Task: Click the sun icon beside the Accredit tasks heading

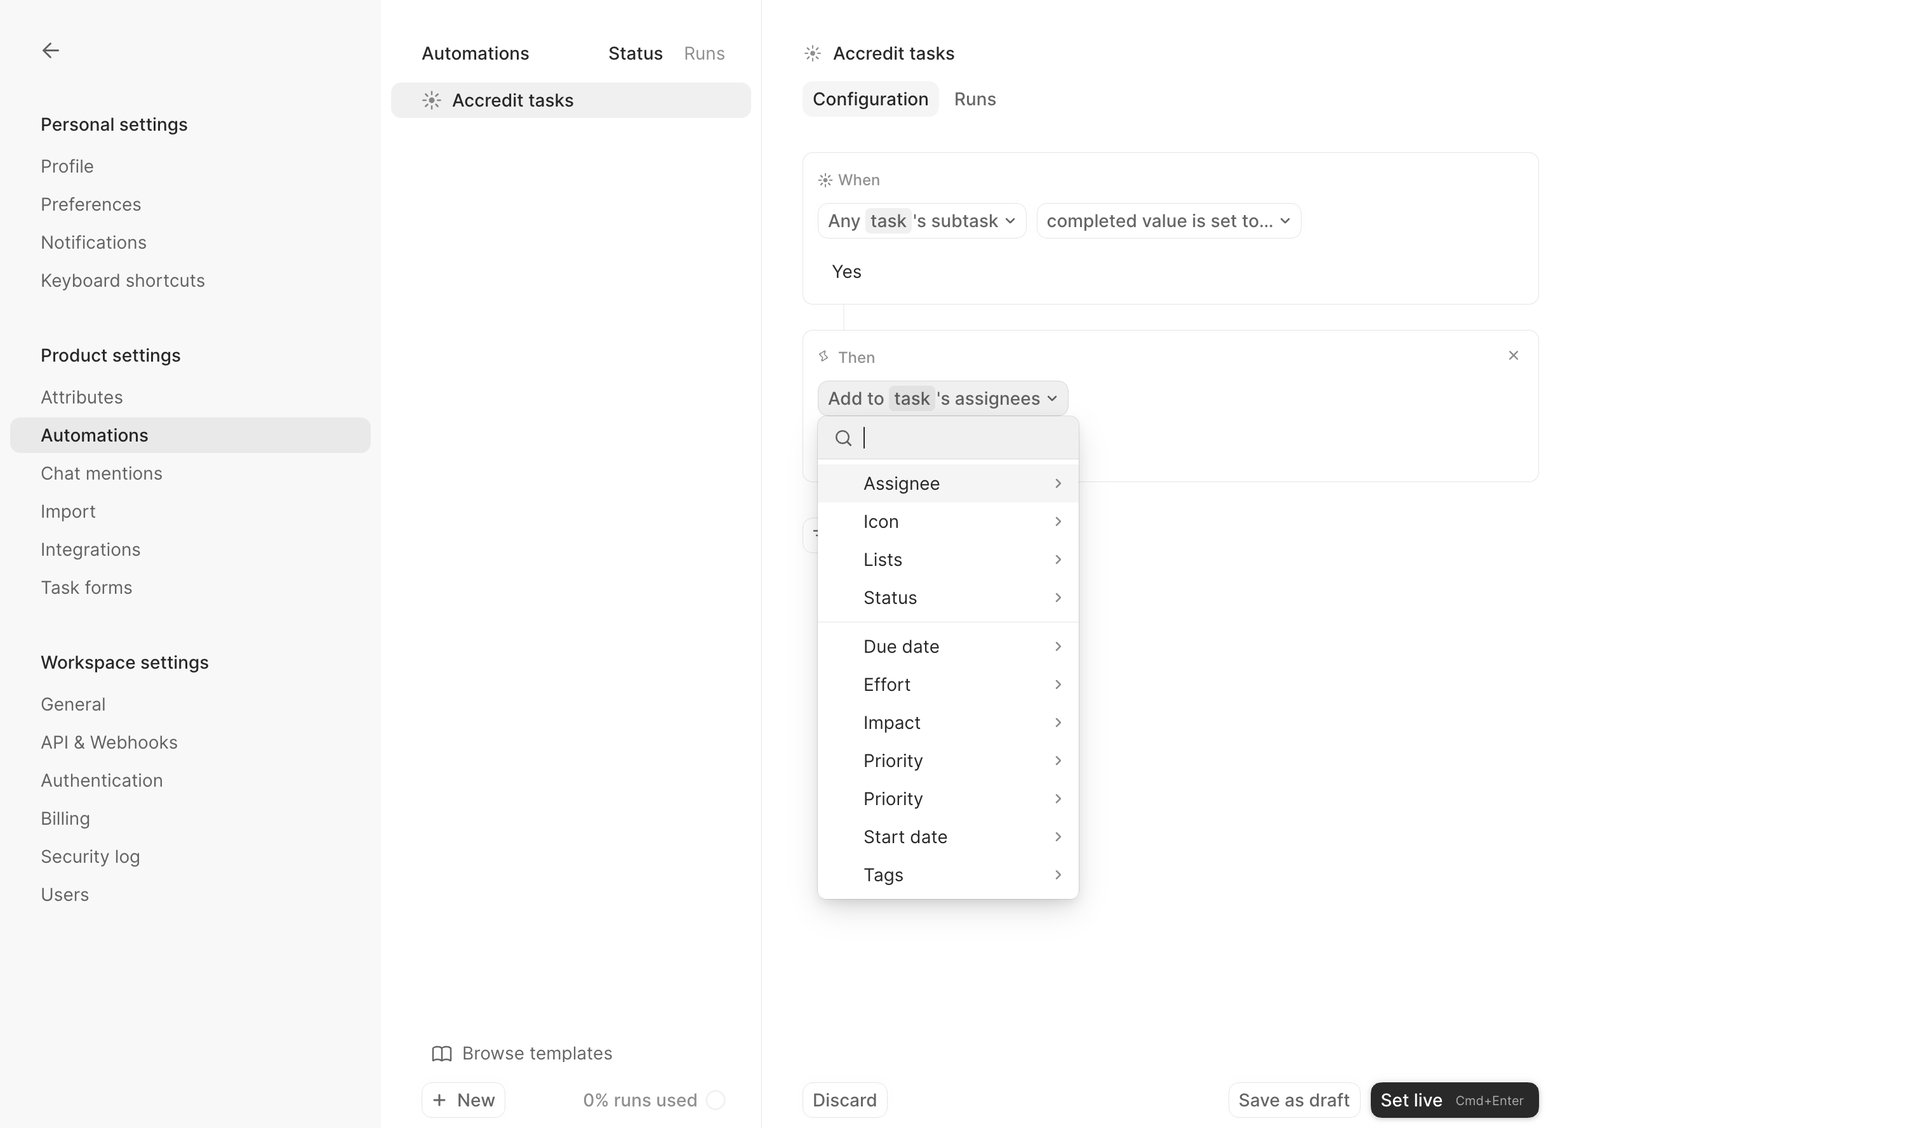Action: coord(813,53)
